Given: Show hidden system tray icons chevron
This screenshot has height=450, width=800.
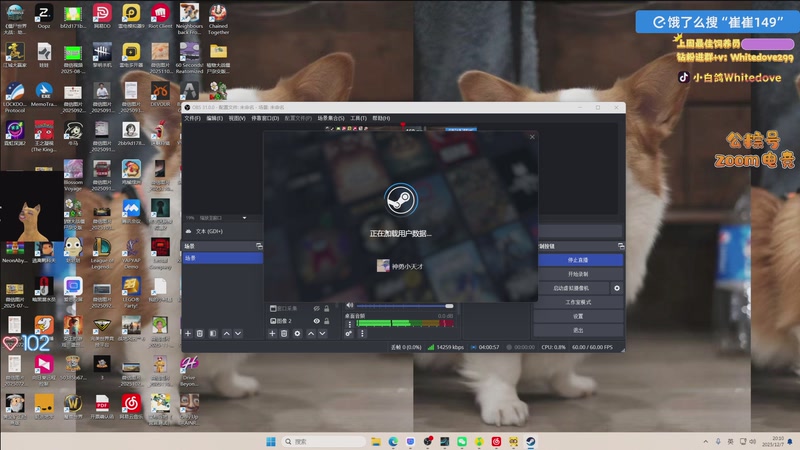Looking at the screenshot, I should (706, 441).
